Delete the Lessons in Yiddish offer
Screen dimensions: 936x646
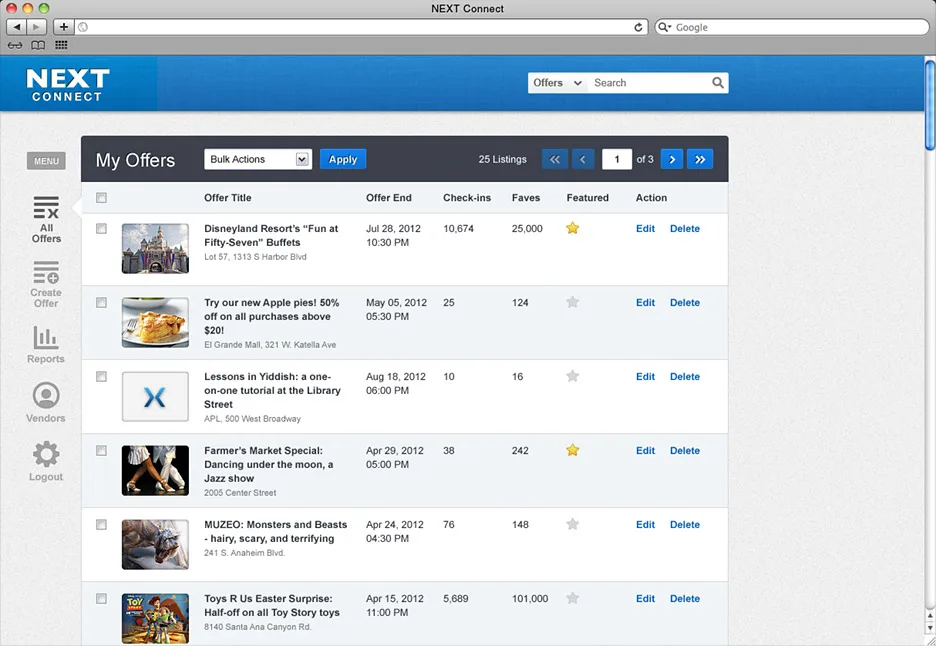point(685,377)
